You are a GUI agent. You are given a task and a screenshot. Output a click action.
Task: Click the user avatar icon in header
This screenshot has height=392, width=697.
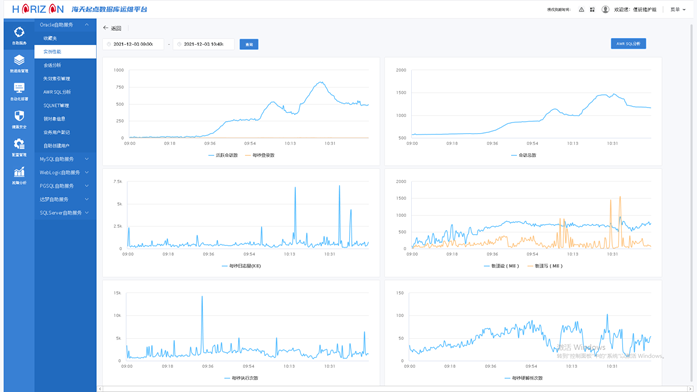point(605,9)
